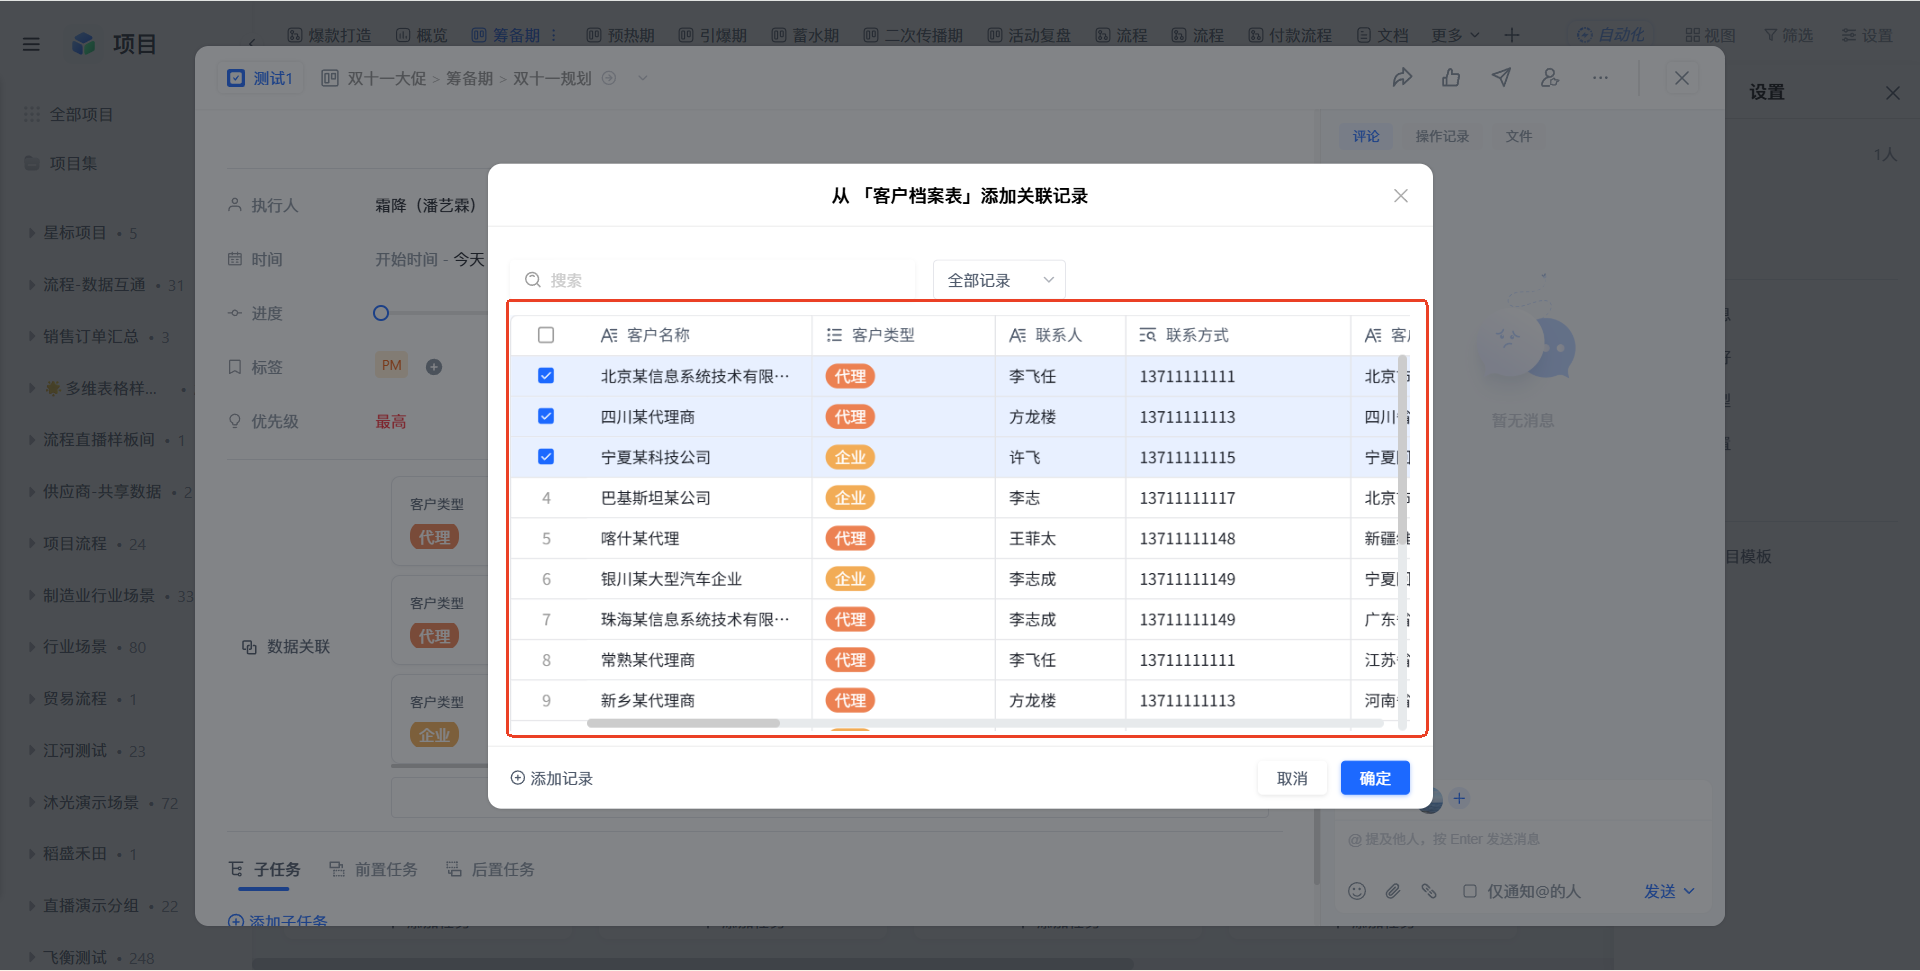This screenshot has width=1920, height=971.
Task: Select row 8 常熟某代理商
Action: tap(546, 660)
